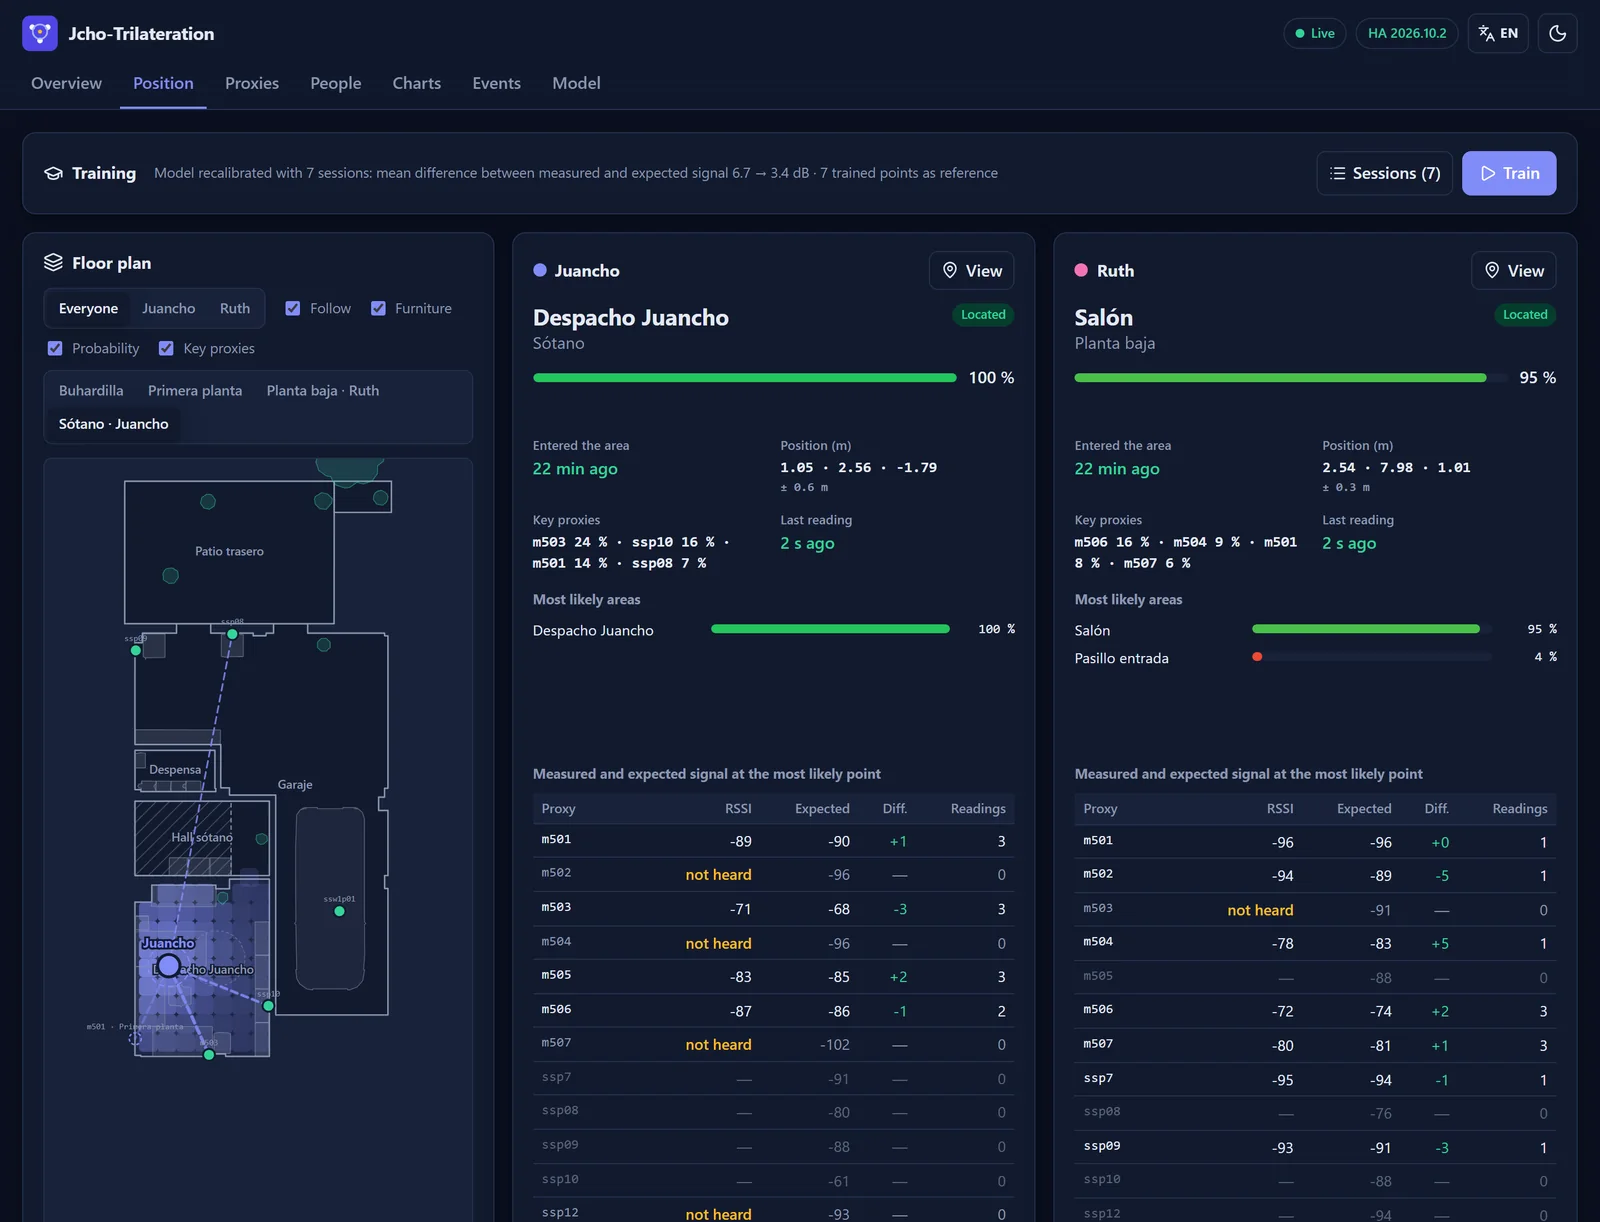Go to the People tab
Viewport: 1600px width, 1222px height.
[x=336, y=83]
